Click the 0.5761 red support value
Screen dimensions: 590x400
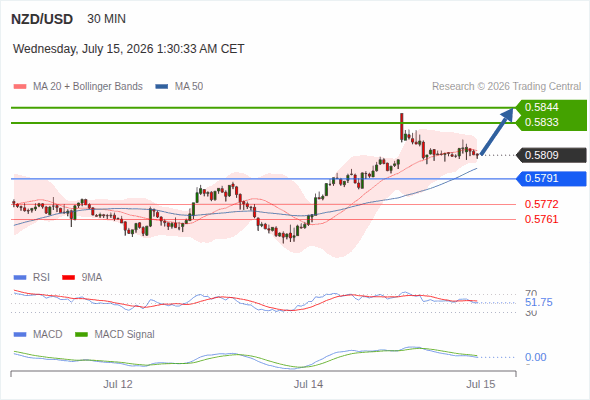[541, 219]
